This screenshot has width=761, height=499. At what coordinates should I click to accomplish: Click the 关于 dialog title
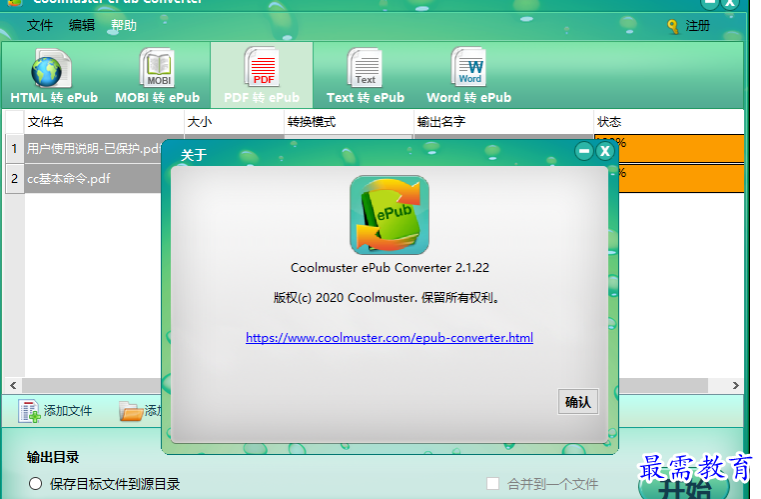tap(194, 155)
